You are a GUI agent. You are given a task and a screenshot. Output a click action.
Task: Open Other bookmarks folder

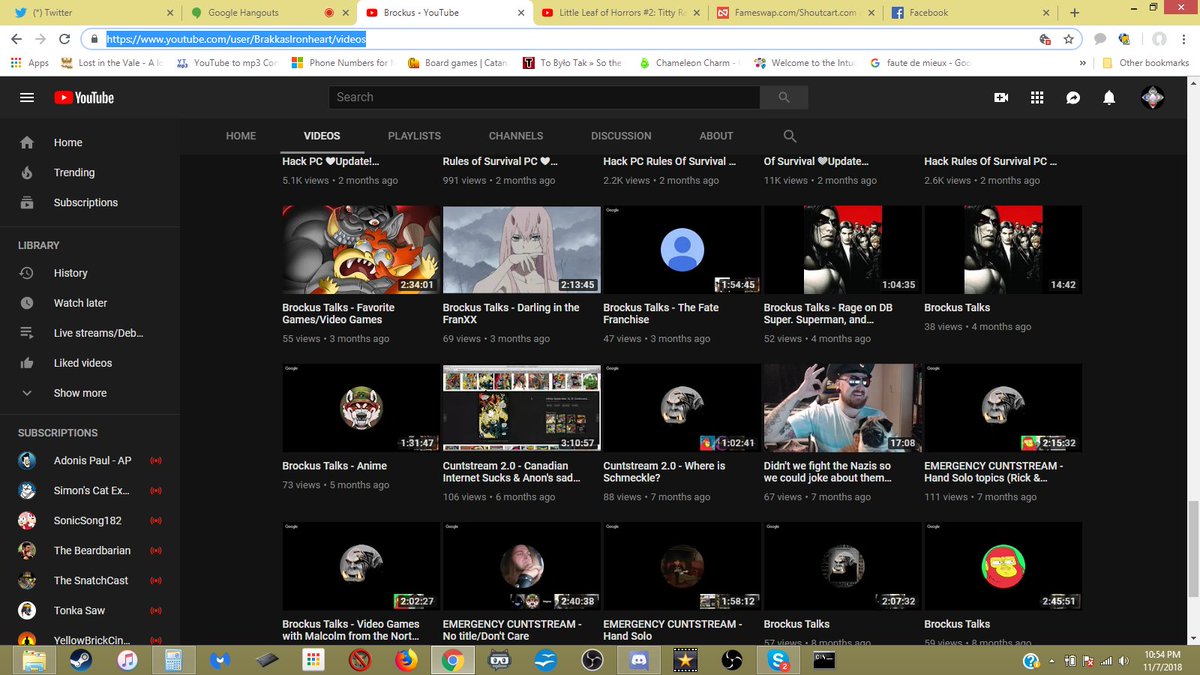tap(1146, 62)
